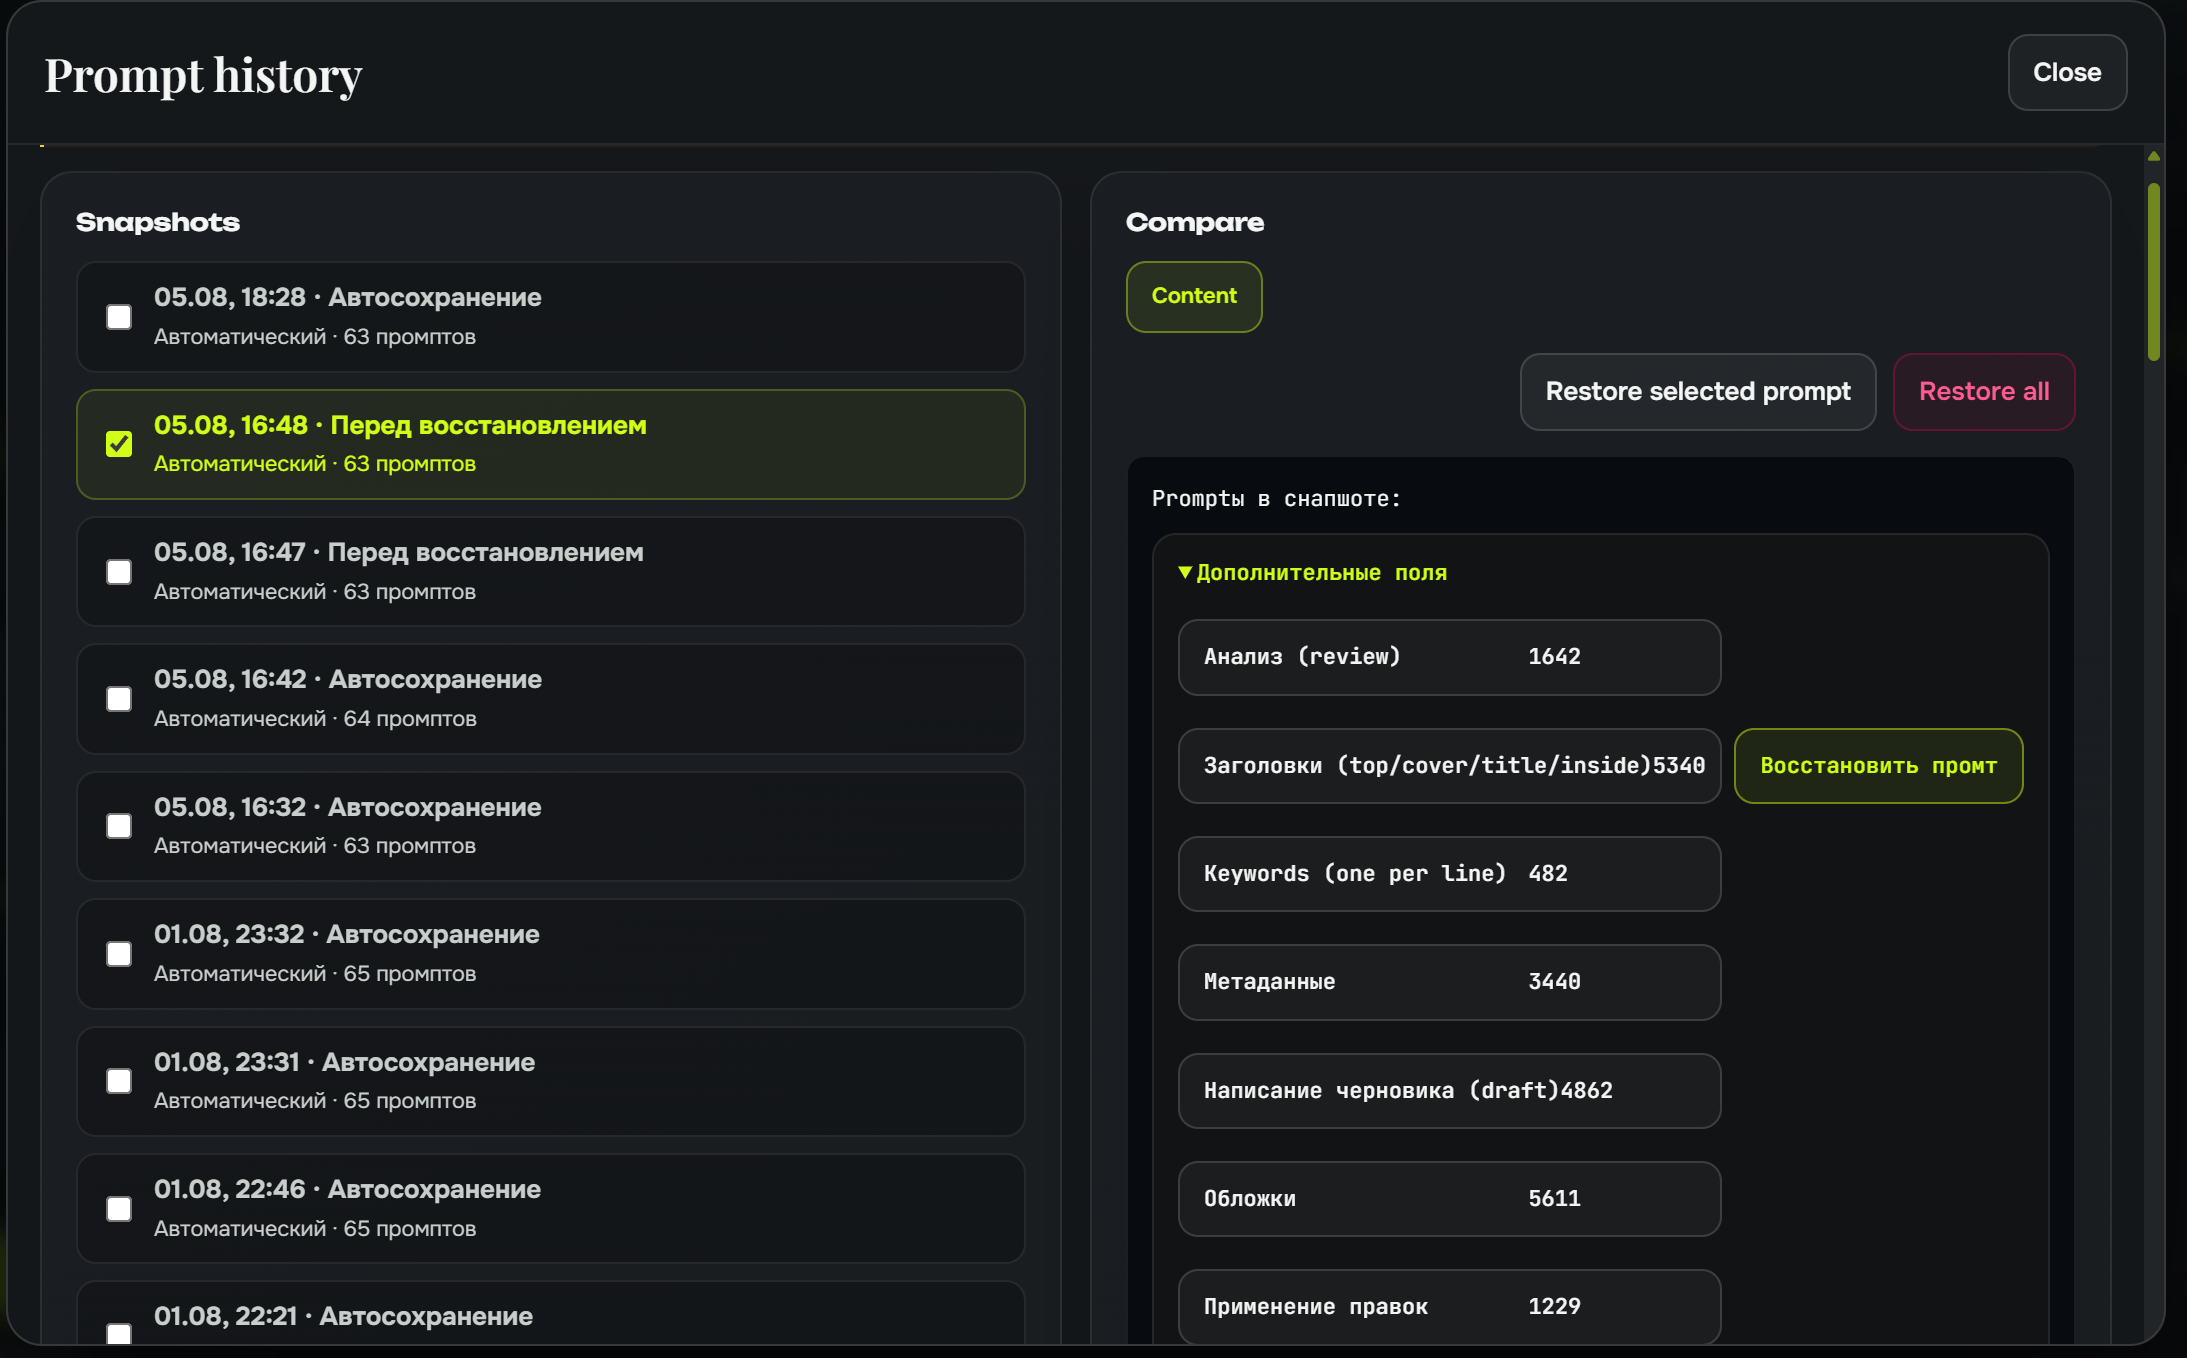
Task: Click snapshot title 05.08, 16:47 Перед восстановлением
Action: [x=398, y=553]
